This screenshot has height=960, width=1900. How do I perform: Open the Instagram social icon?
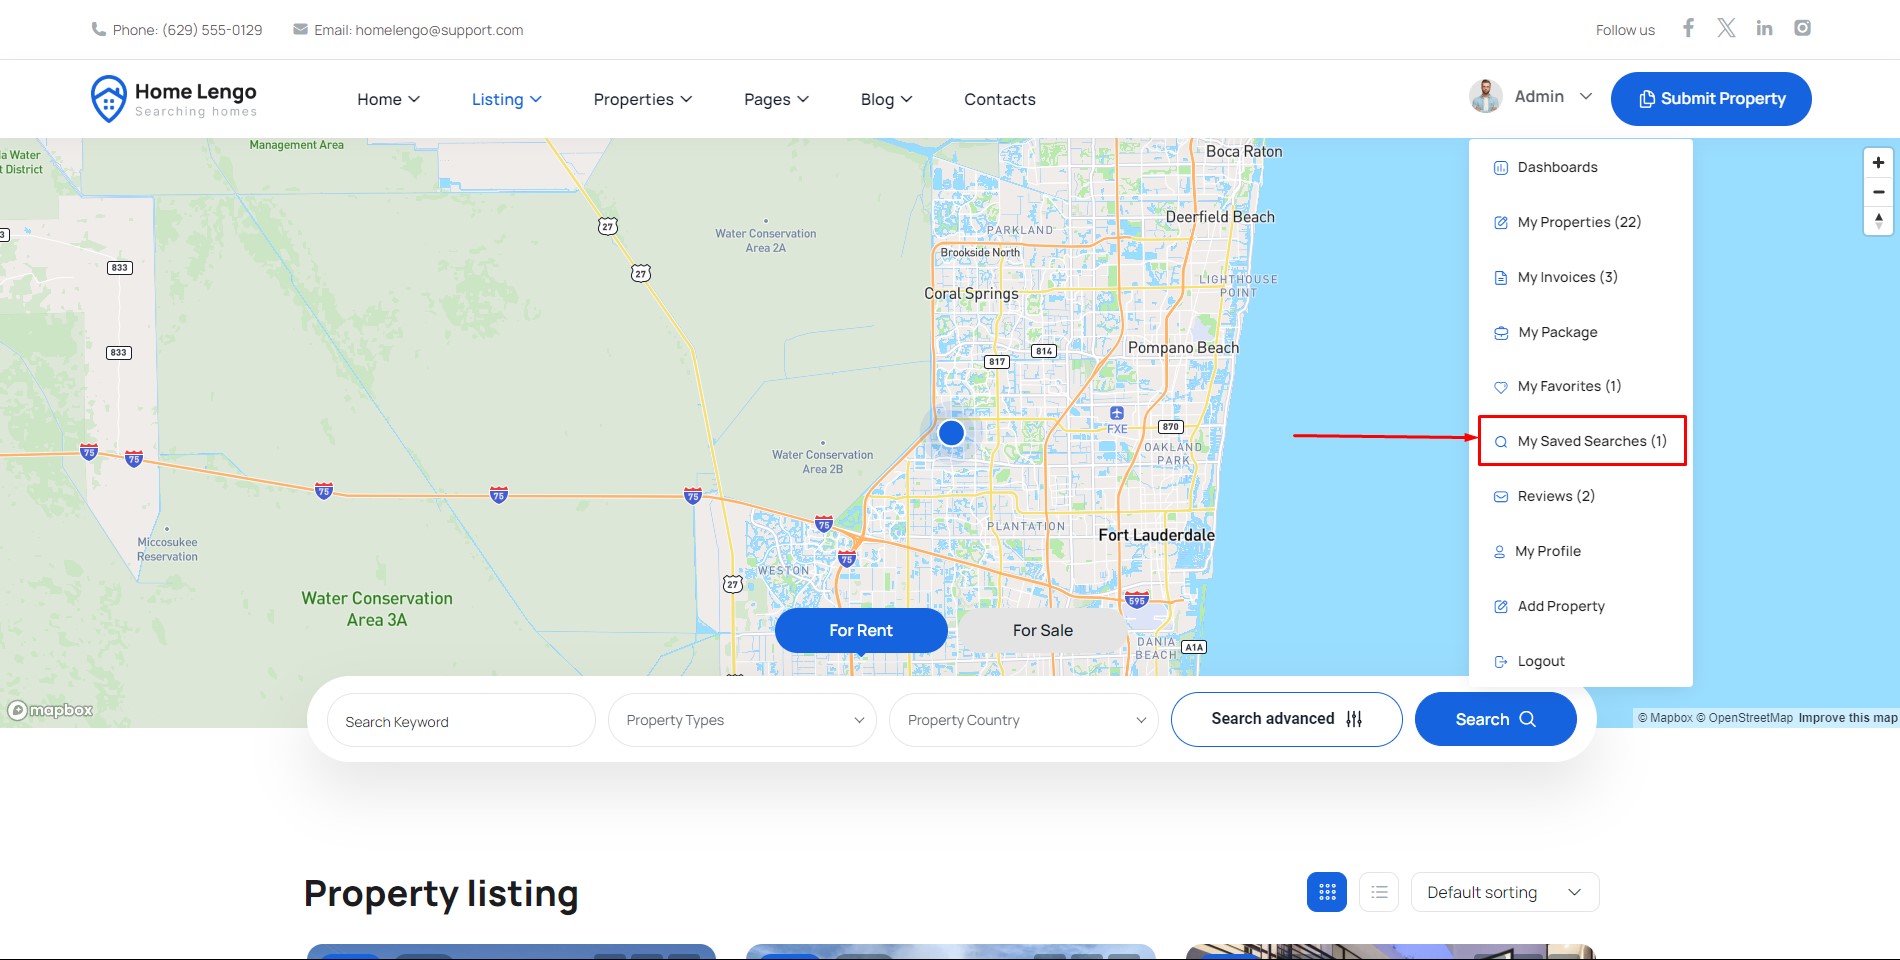click(1802, 28)
